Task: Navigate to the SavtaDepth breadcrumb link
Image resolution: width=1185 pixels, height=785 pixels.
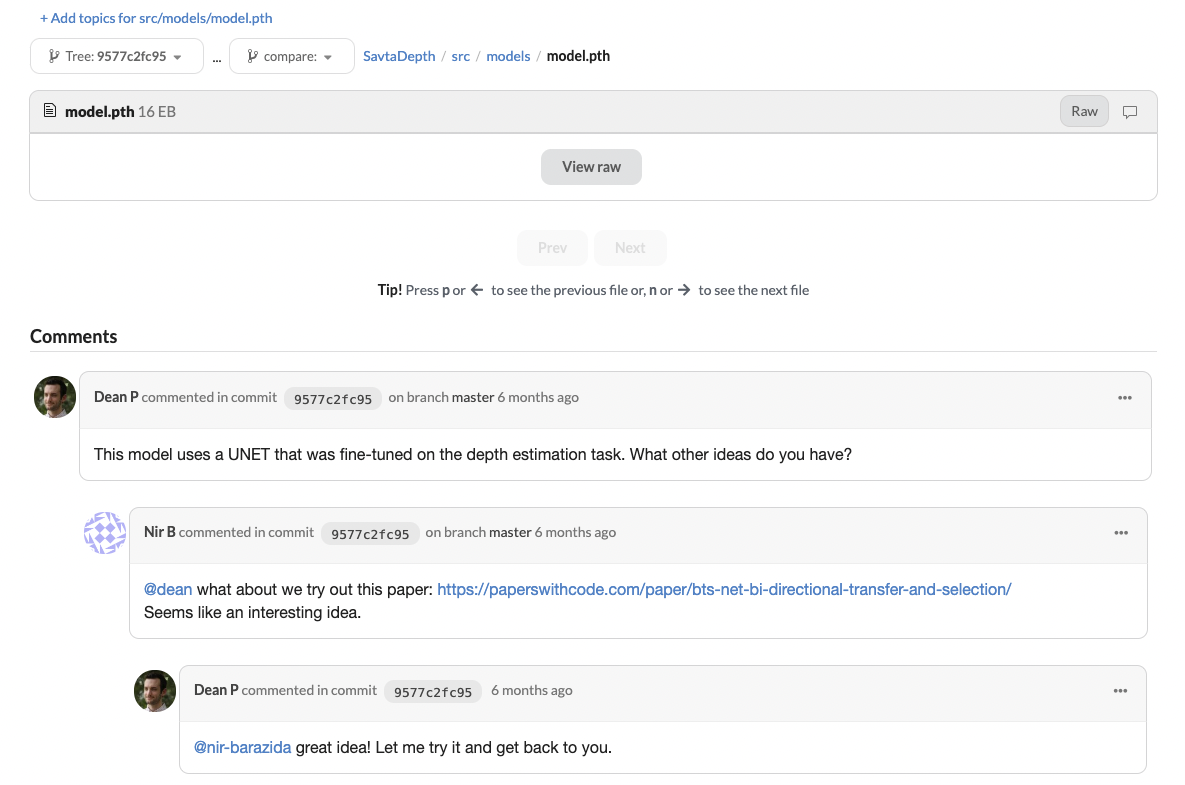Action: point(398,56)
